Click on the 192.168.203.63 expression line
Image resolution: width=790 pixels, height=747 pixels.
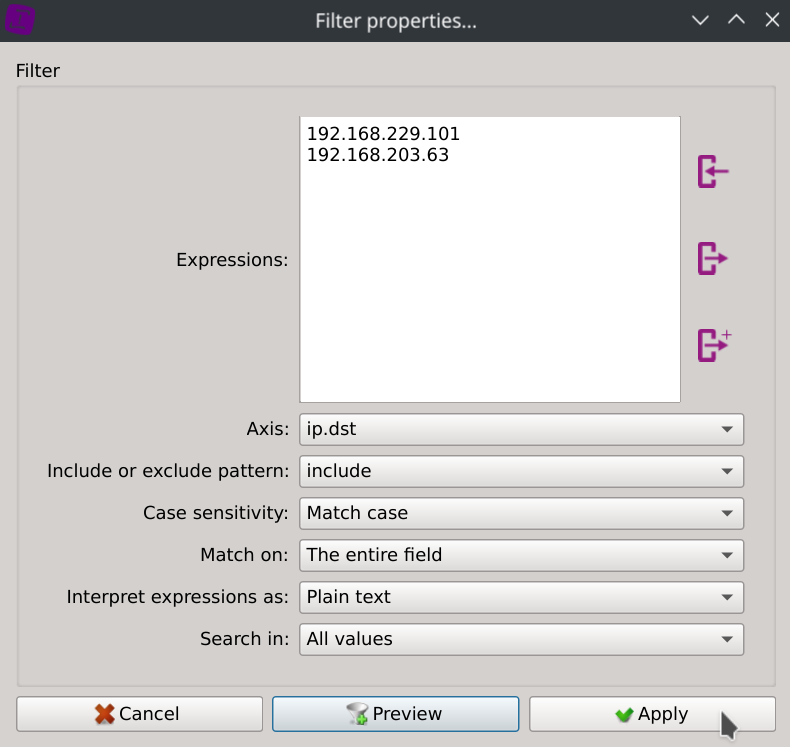[x=378, y=156]
